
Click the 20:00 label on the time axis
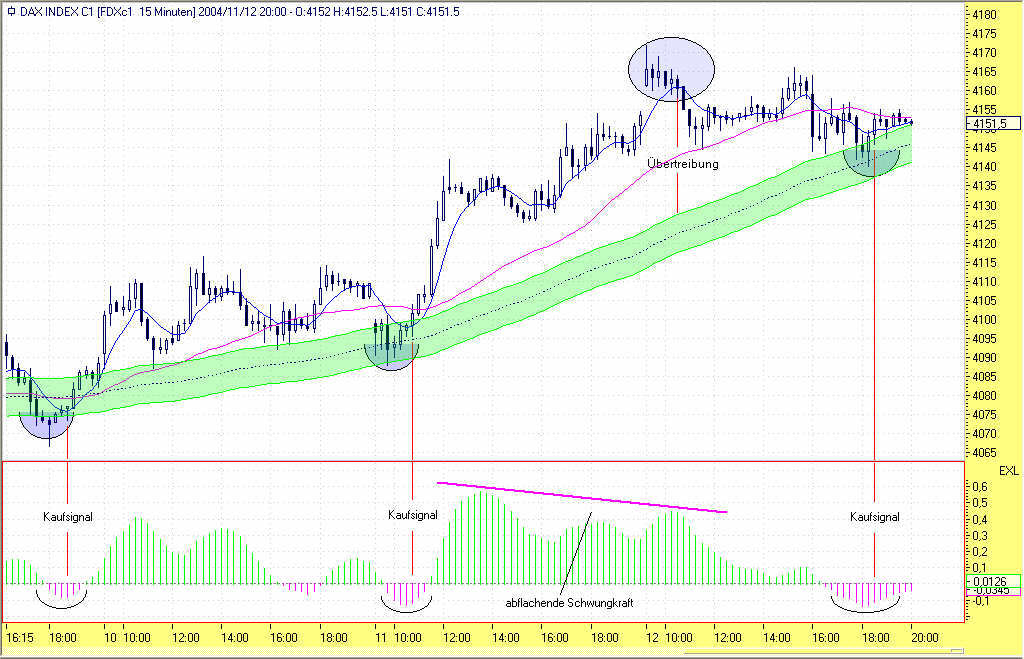[x=925, y=637]
